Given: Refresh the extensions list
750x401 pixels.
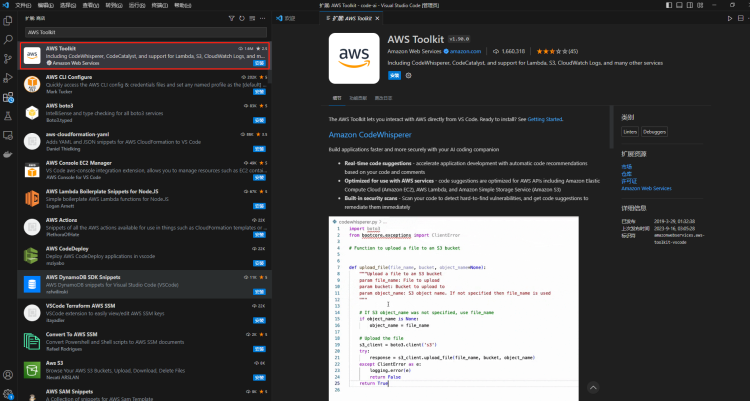Looking at the screenshot, I should [x=242, y=18].
